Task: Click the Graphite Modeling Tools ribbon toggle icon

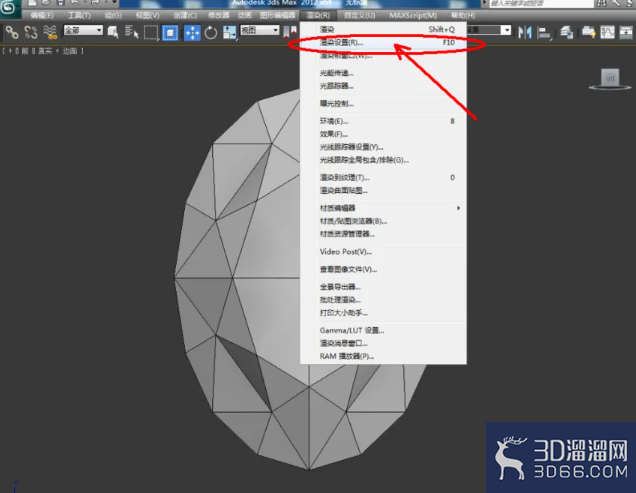Action: [588, 32]
